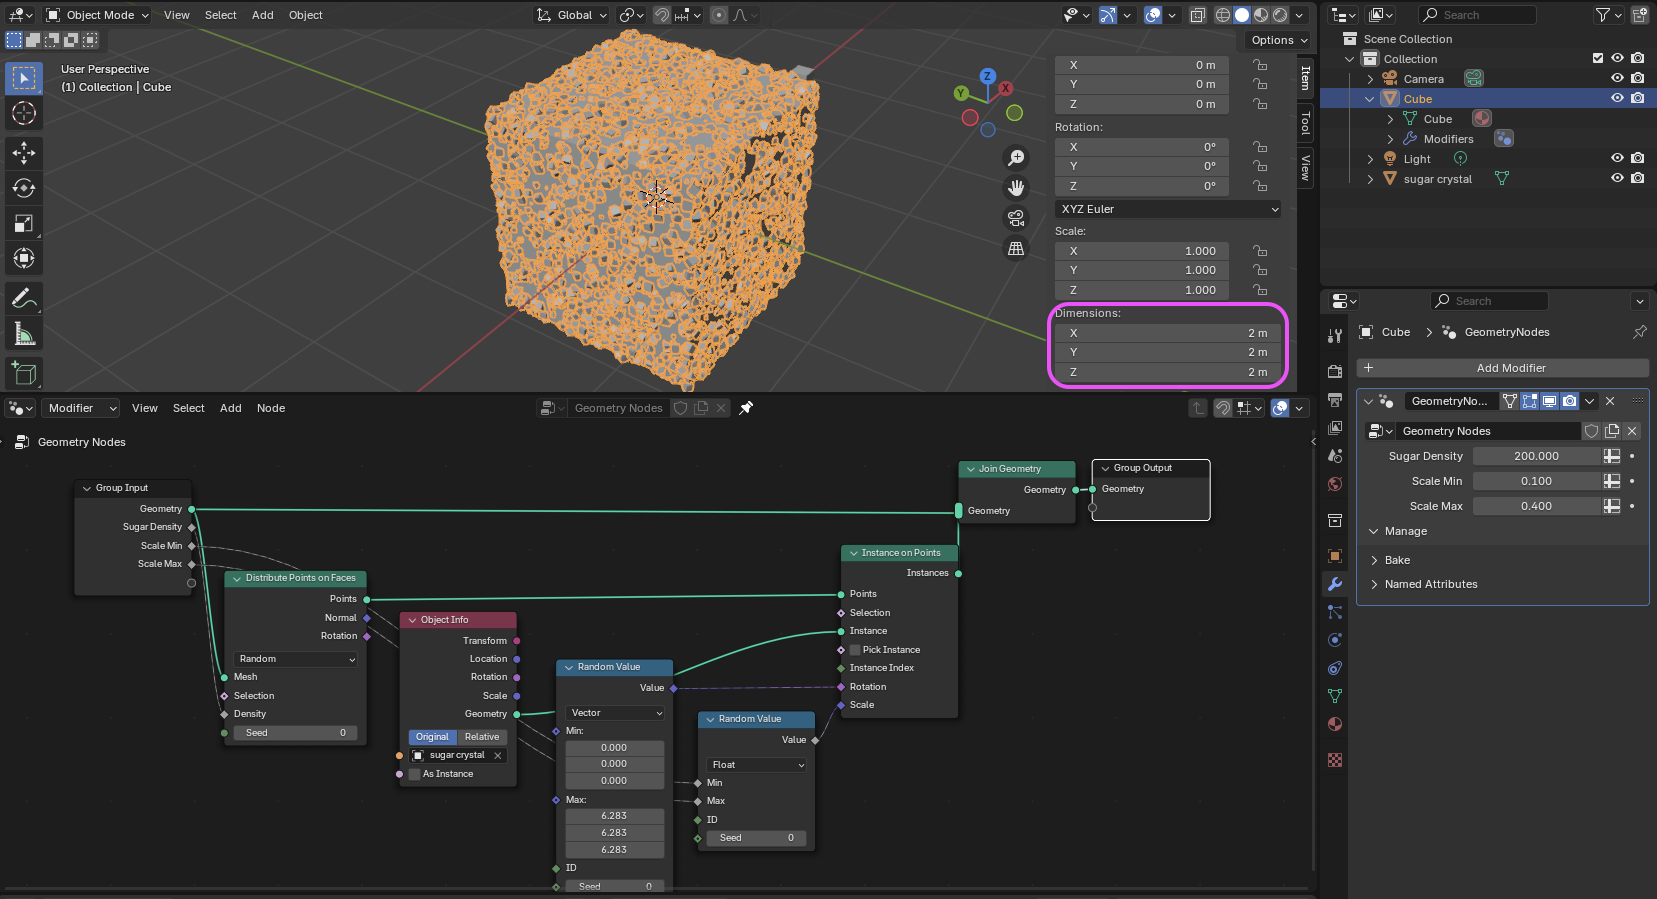Hide the sugar crystal object in outliner

[x=1617, y=178]
